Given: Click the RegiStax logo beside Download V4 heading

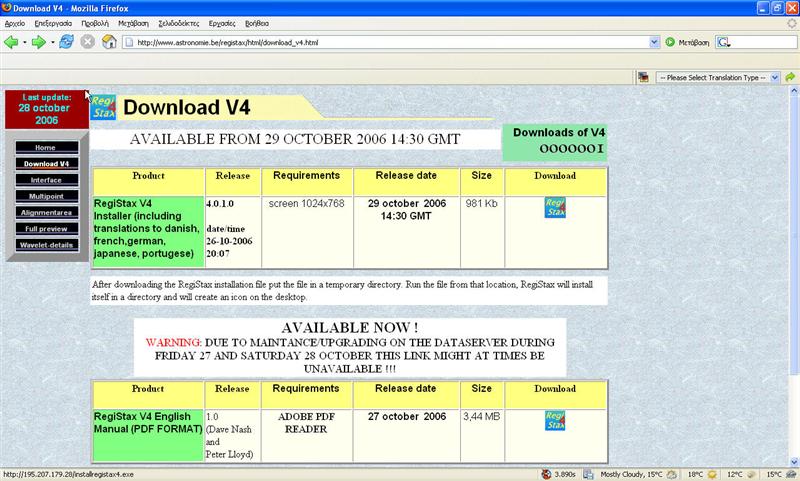Looking at the screenshot, I should (x=103, y=107).
